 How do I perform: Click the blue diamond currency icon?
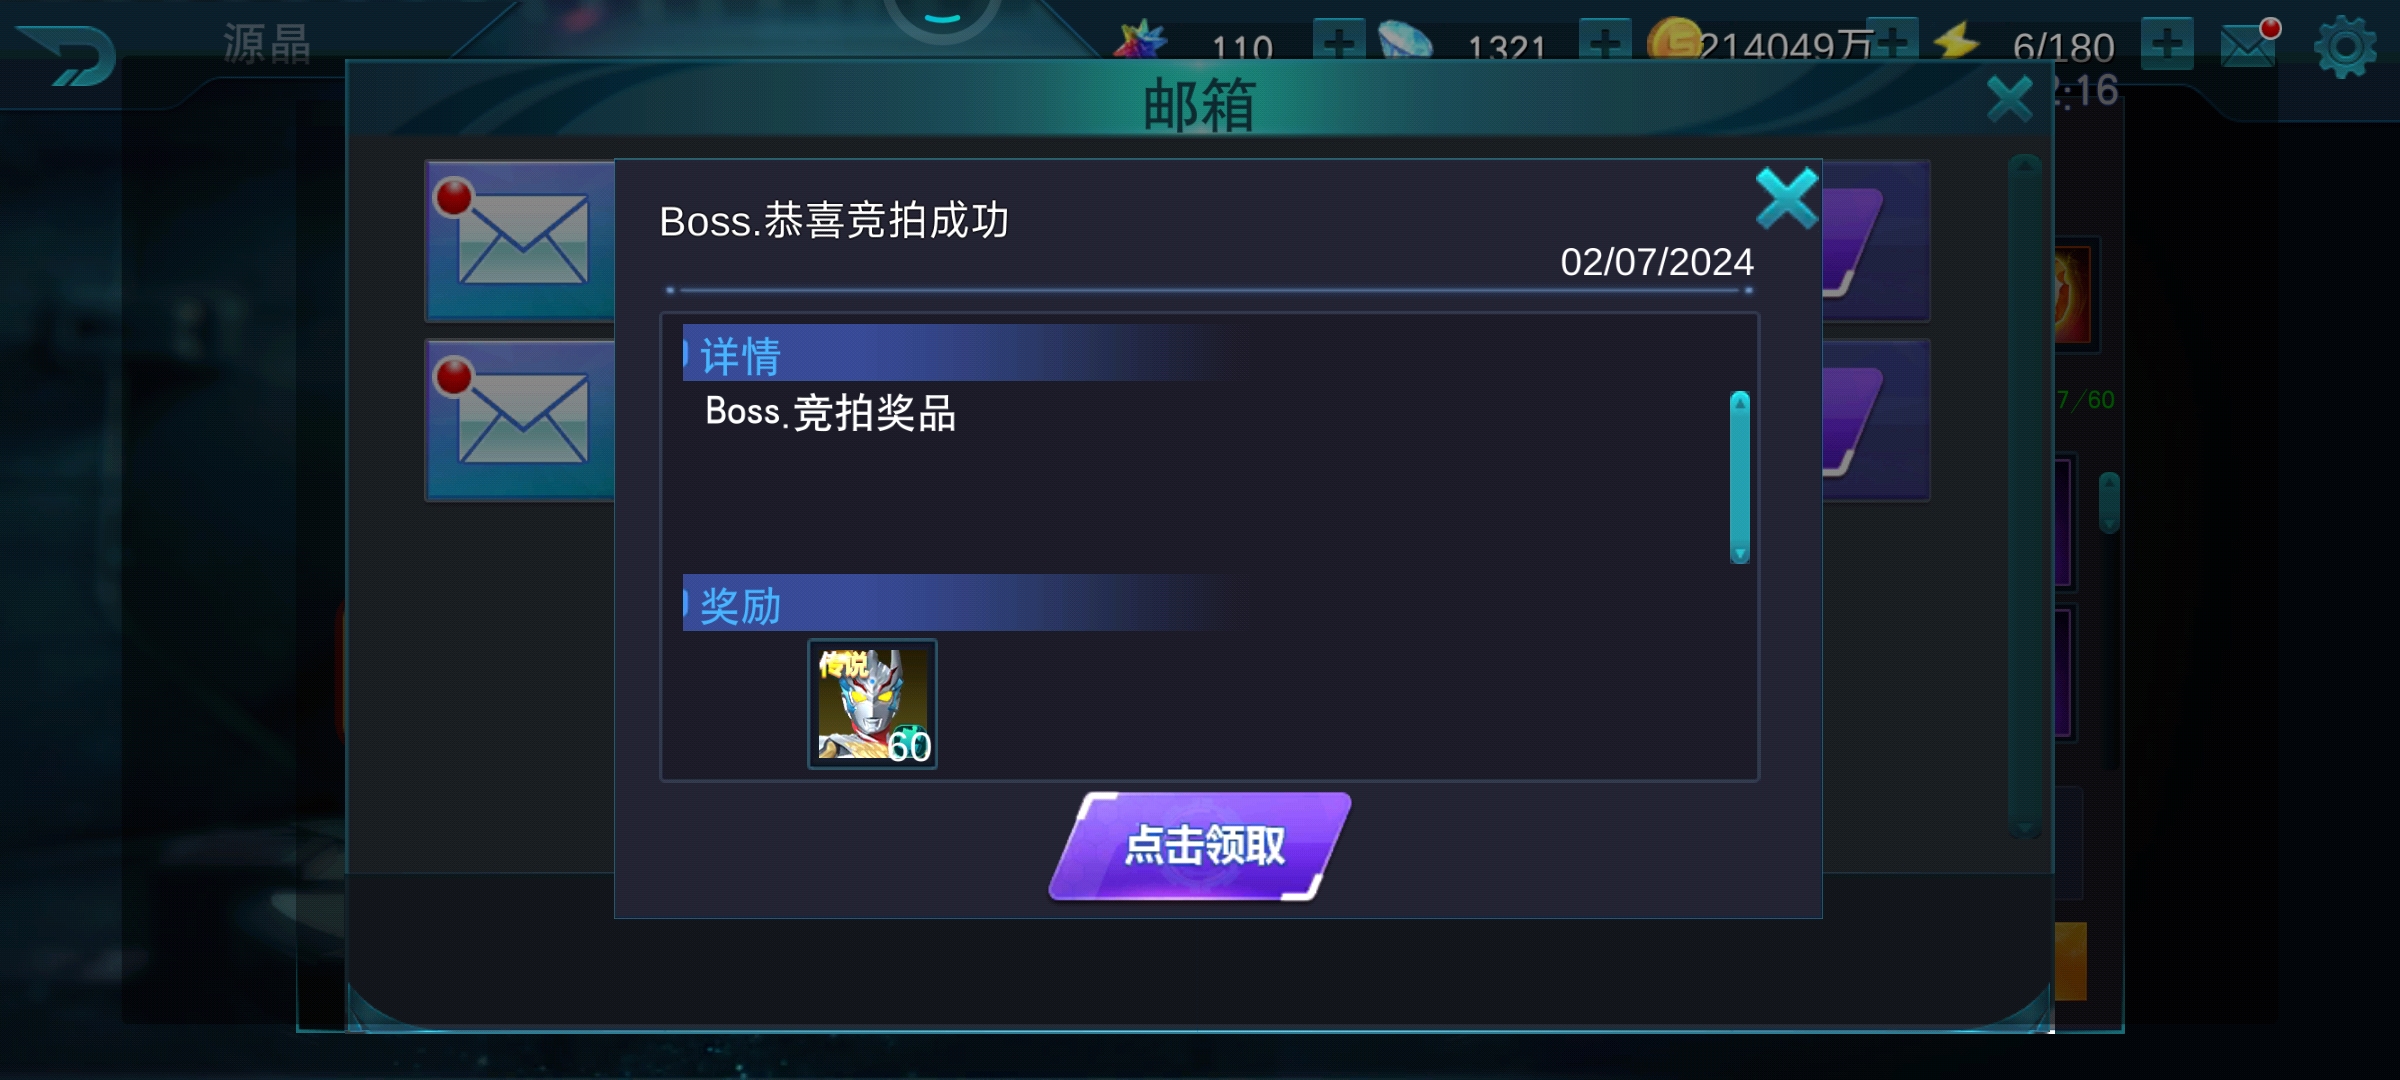coord(1405,42)
